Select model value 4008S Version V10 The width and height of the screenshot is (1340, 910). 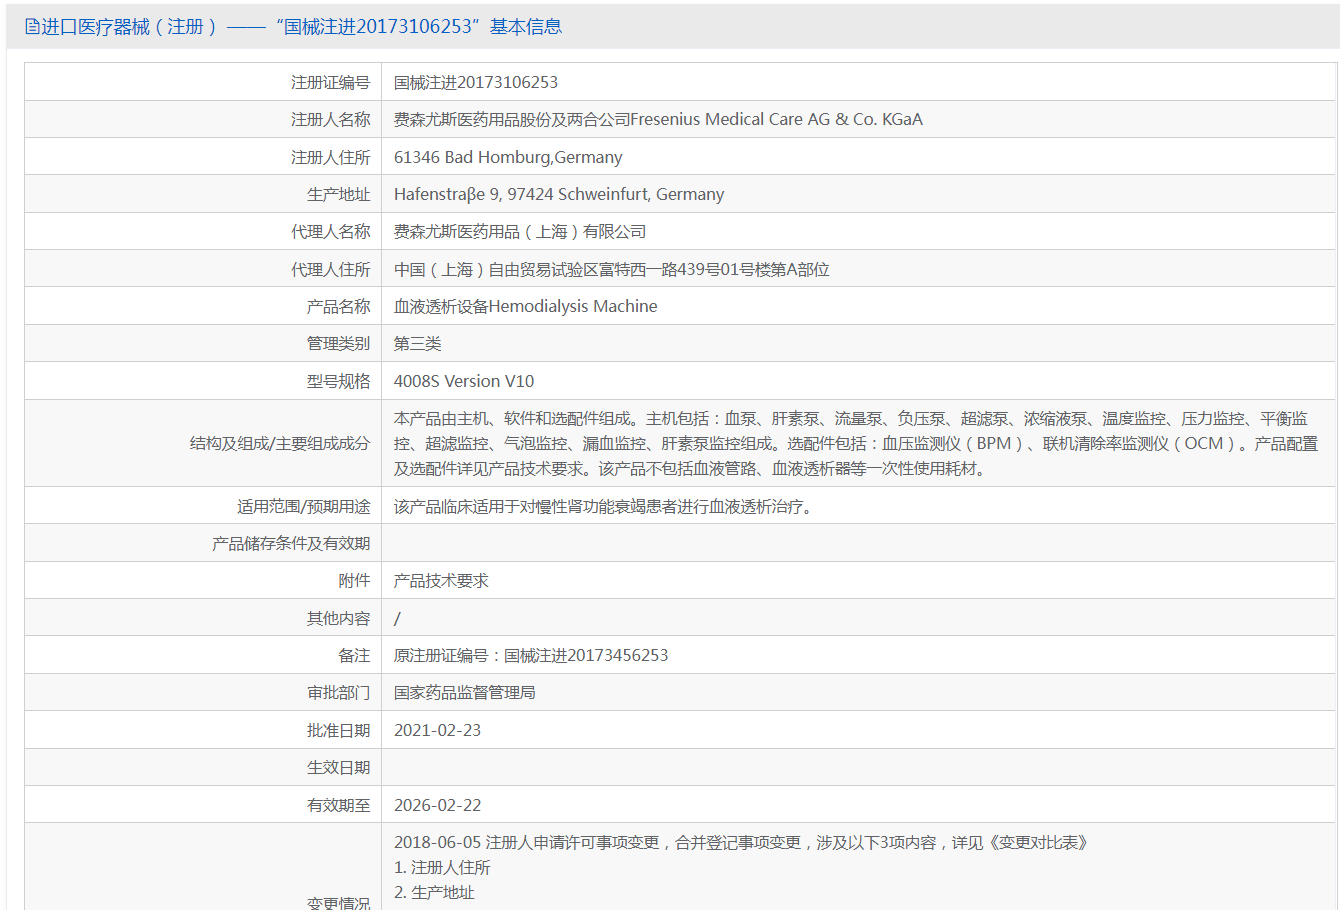(464, 381)
